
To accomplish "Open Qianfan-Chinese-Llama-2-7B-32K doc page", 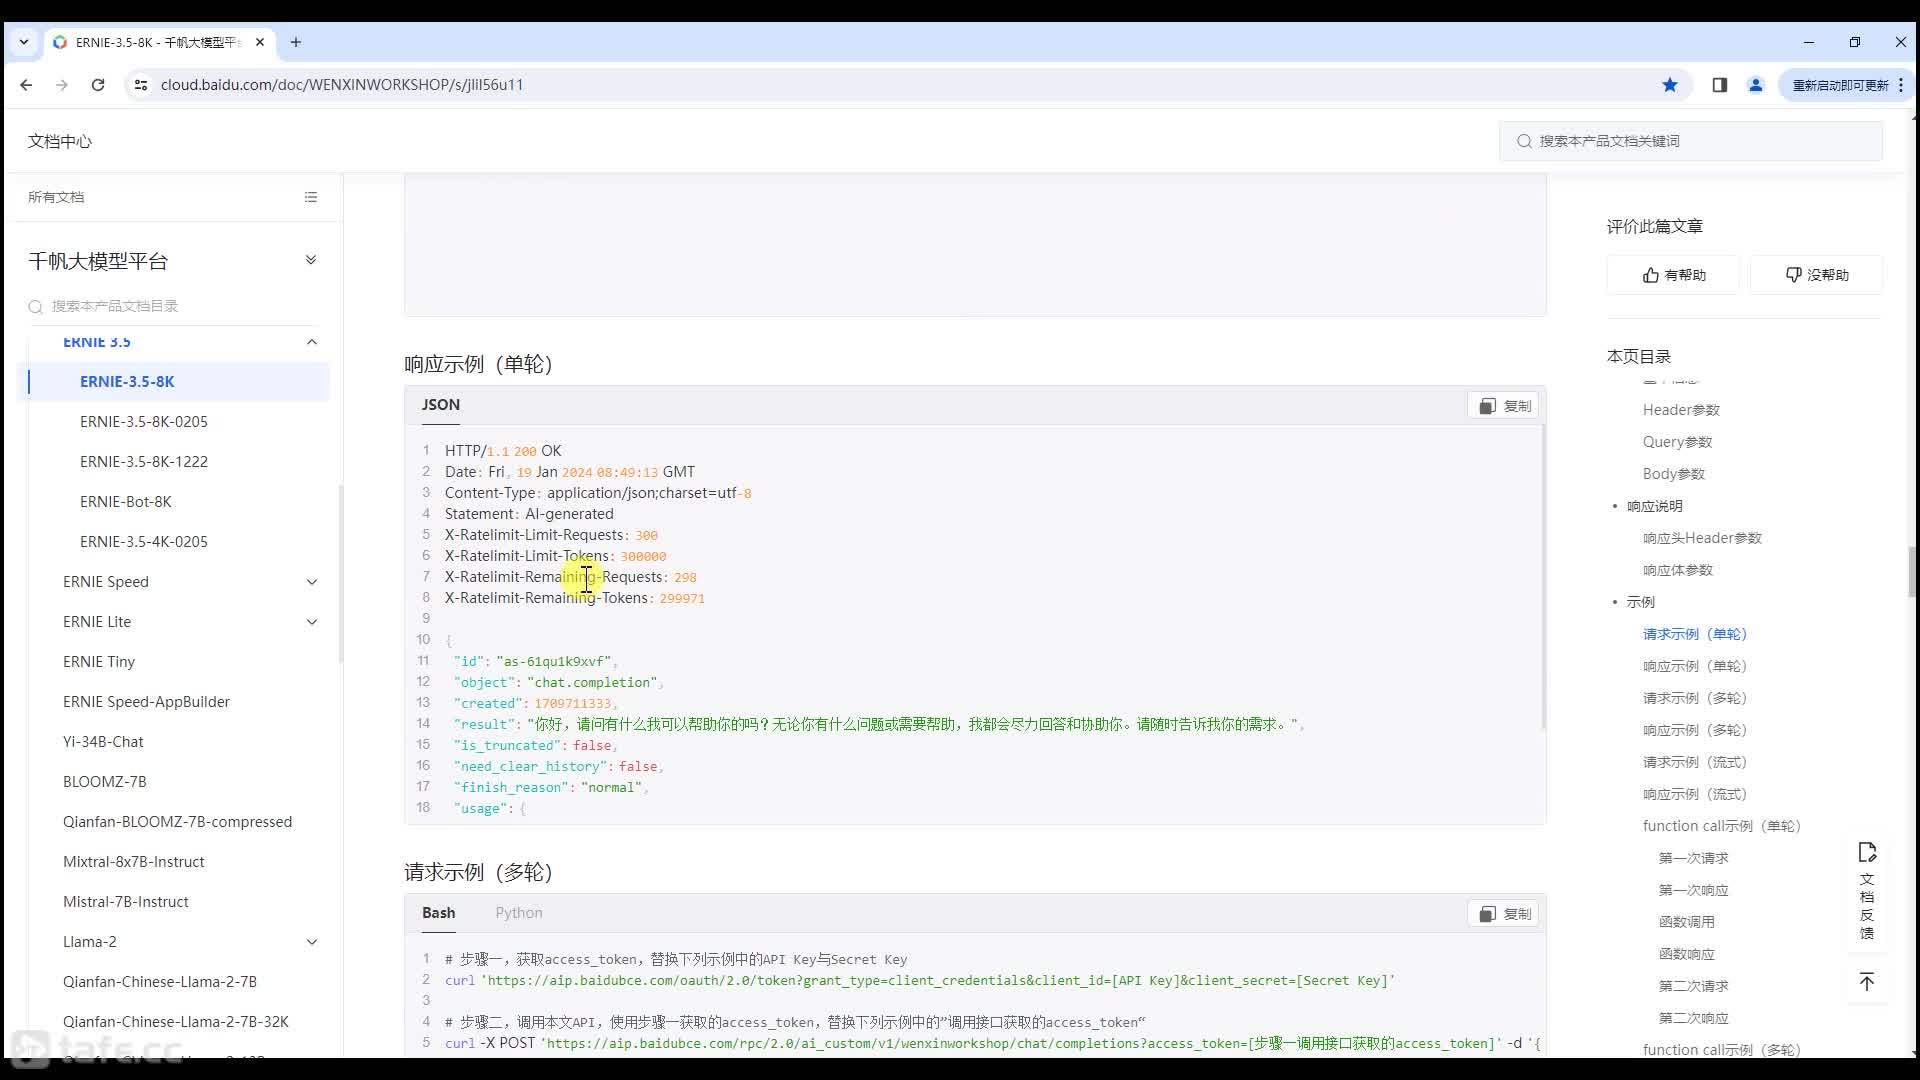I will point(176,1021).
